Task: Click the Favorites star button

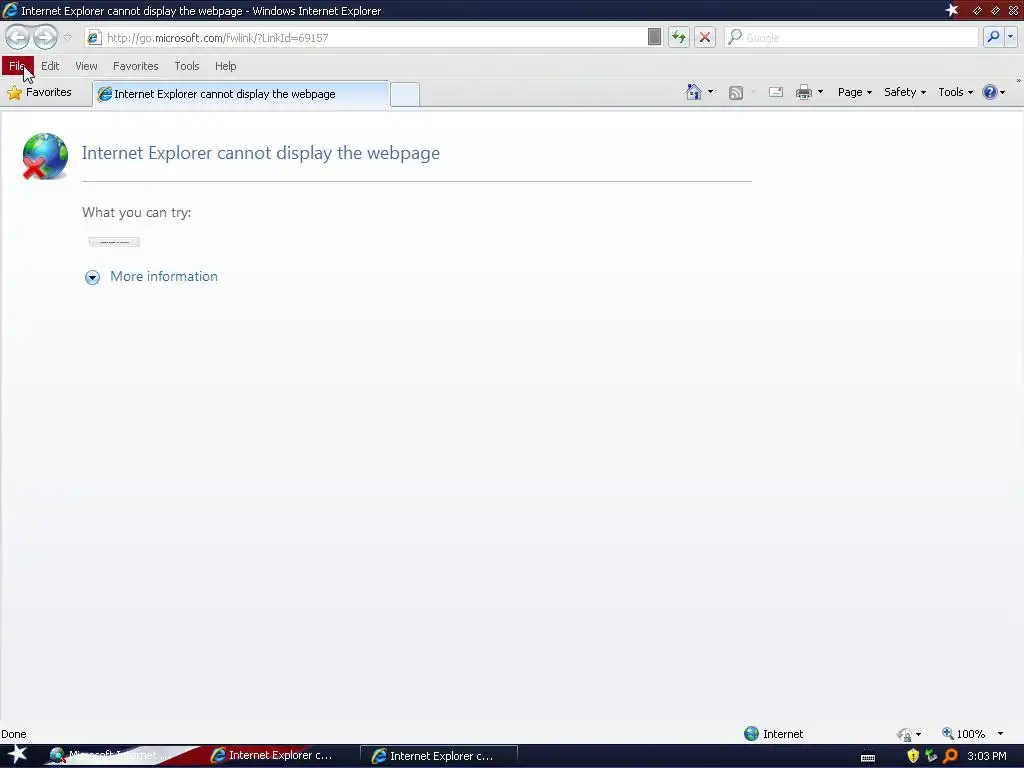Action: tap(40, 93)
